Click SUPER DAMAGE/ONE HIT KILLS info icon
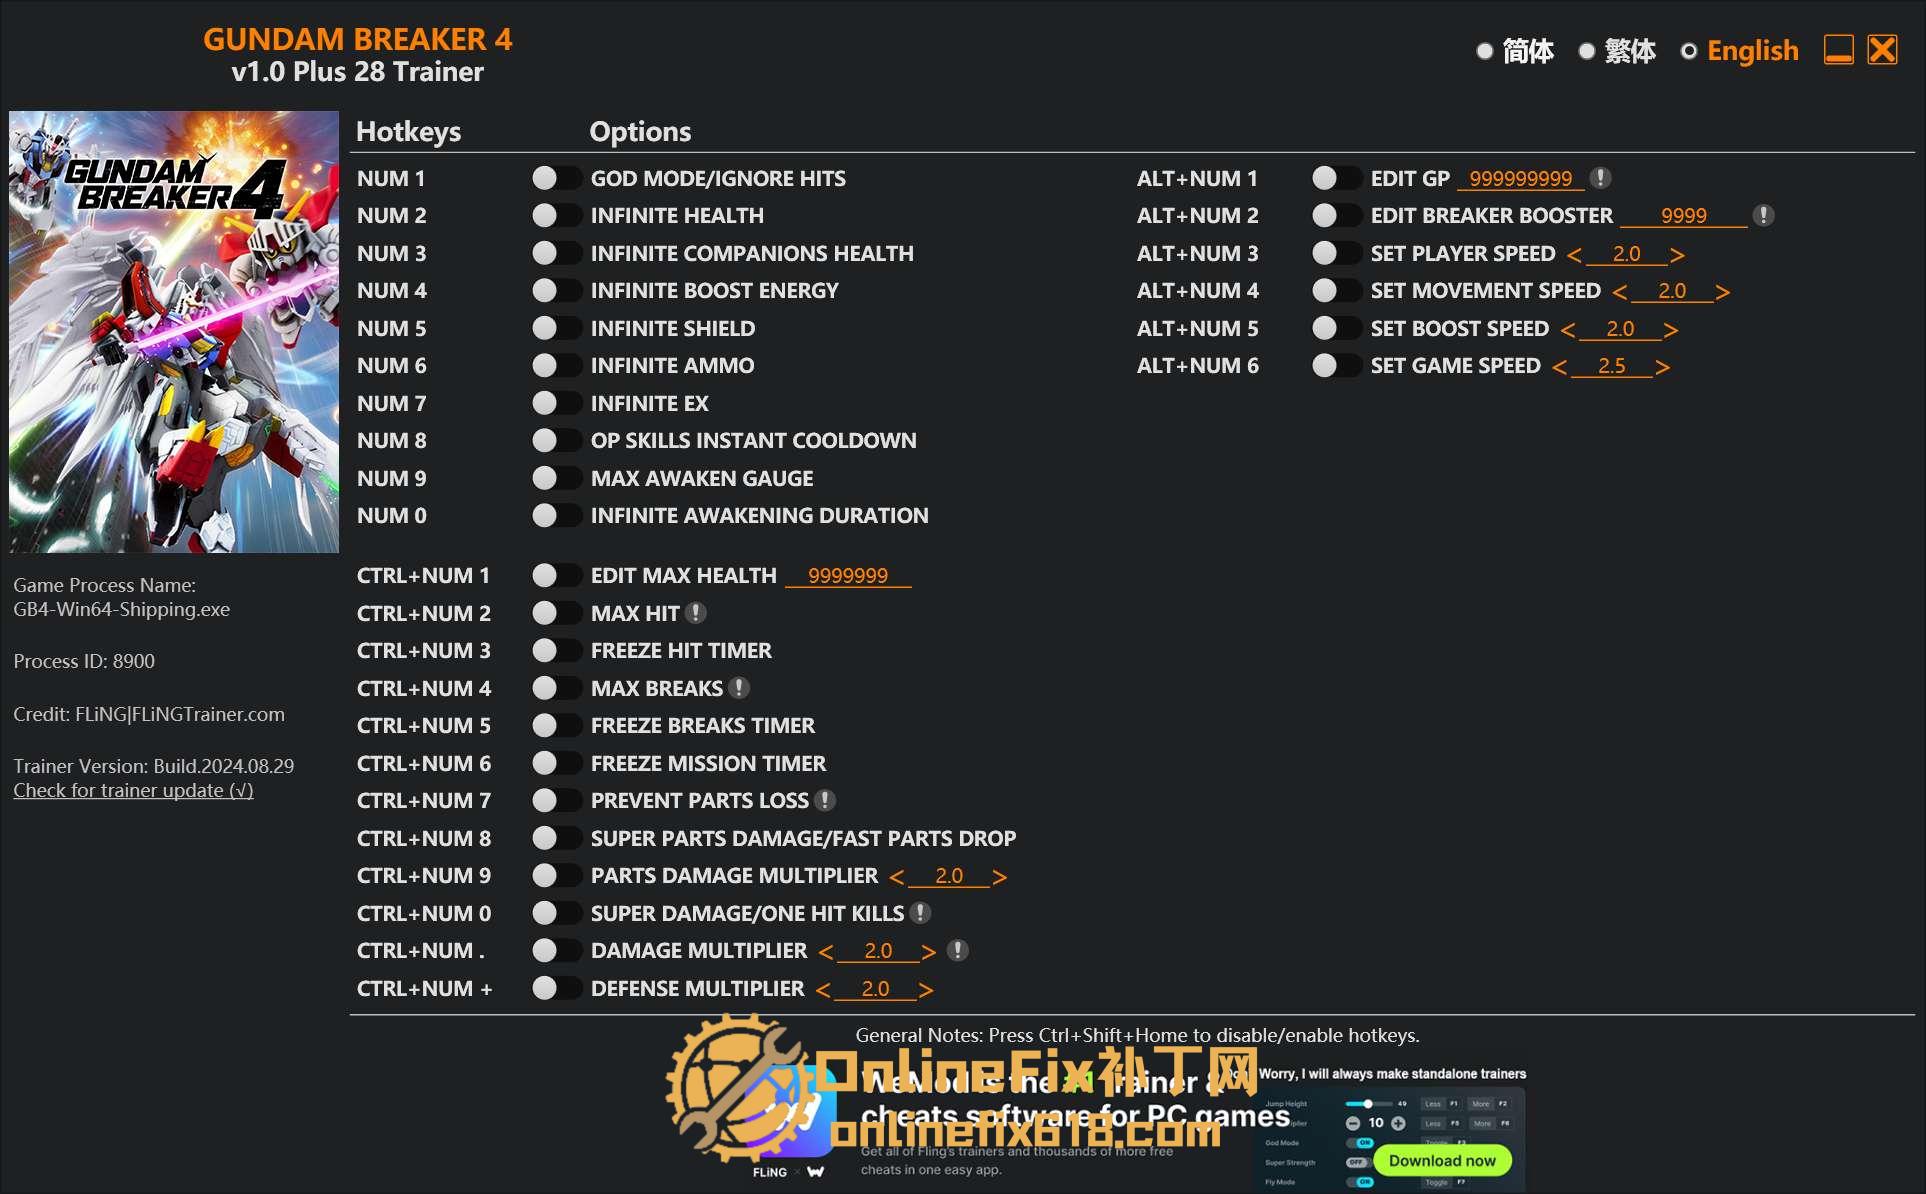1926x1194 pixels. pyautogui.click(x=921, y=913)
